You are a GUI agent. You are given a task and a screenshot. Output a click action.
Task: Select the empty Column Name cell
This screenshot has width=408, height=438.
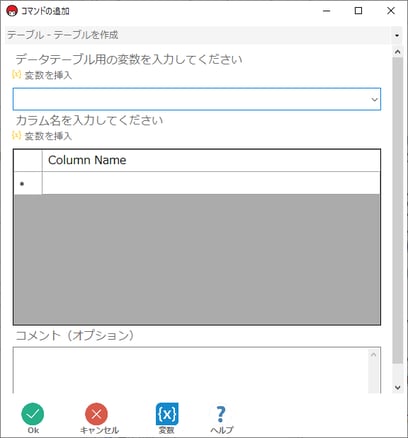pos(211,183)
